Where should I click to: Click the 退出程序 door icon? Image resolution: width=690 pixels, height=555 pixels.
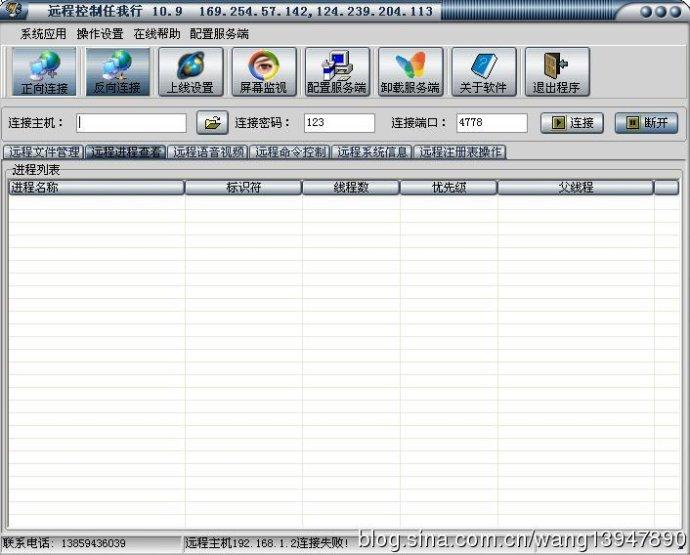click(x=556, y=72)
